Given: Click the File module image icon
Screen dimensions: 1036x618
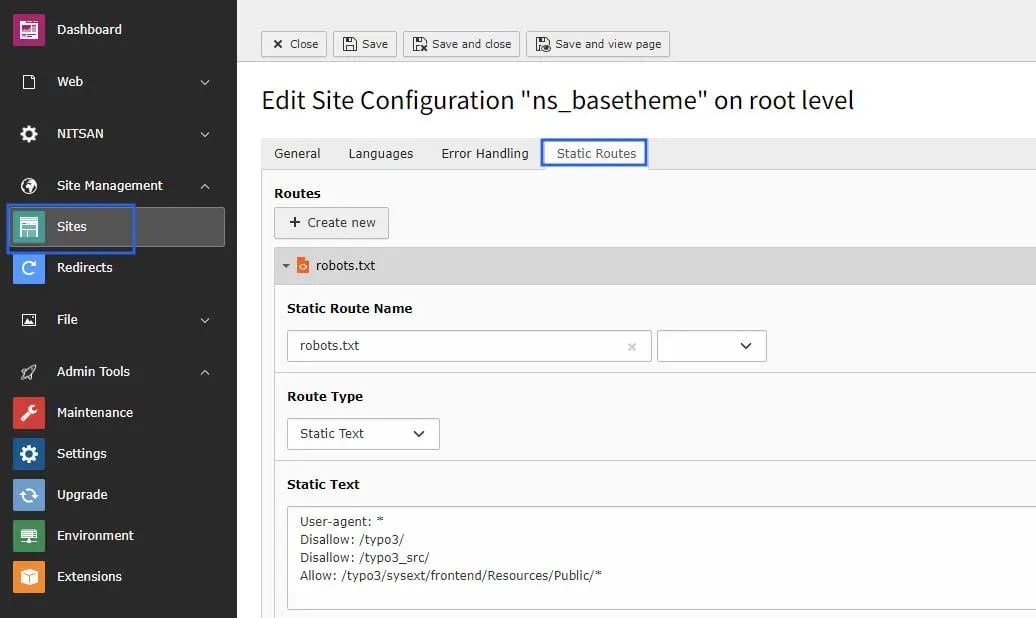Looking at the screenshot, I should [x=29, y=320].
